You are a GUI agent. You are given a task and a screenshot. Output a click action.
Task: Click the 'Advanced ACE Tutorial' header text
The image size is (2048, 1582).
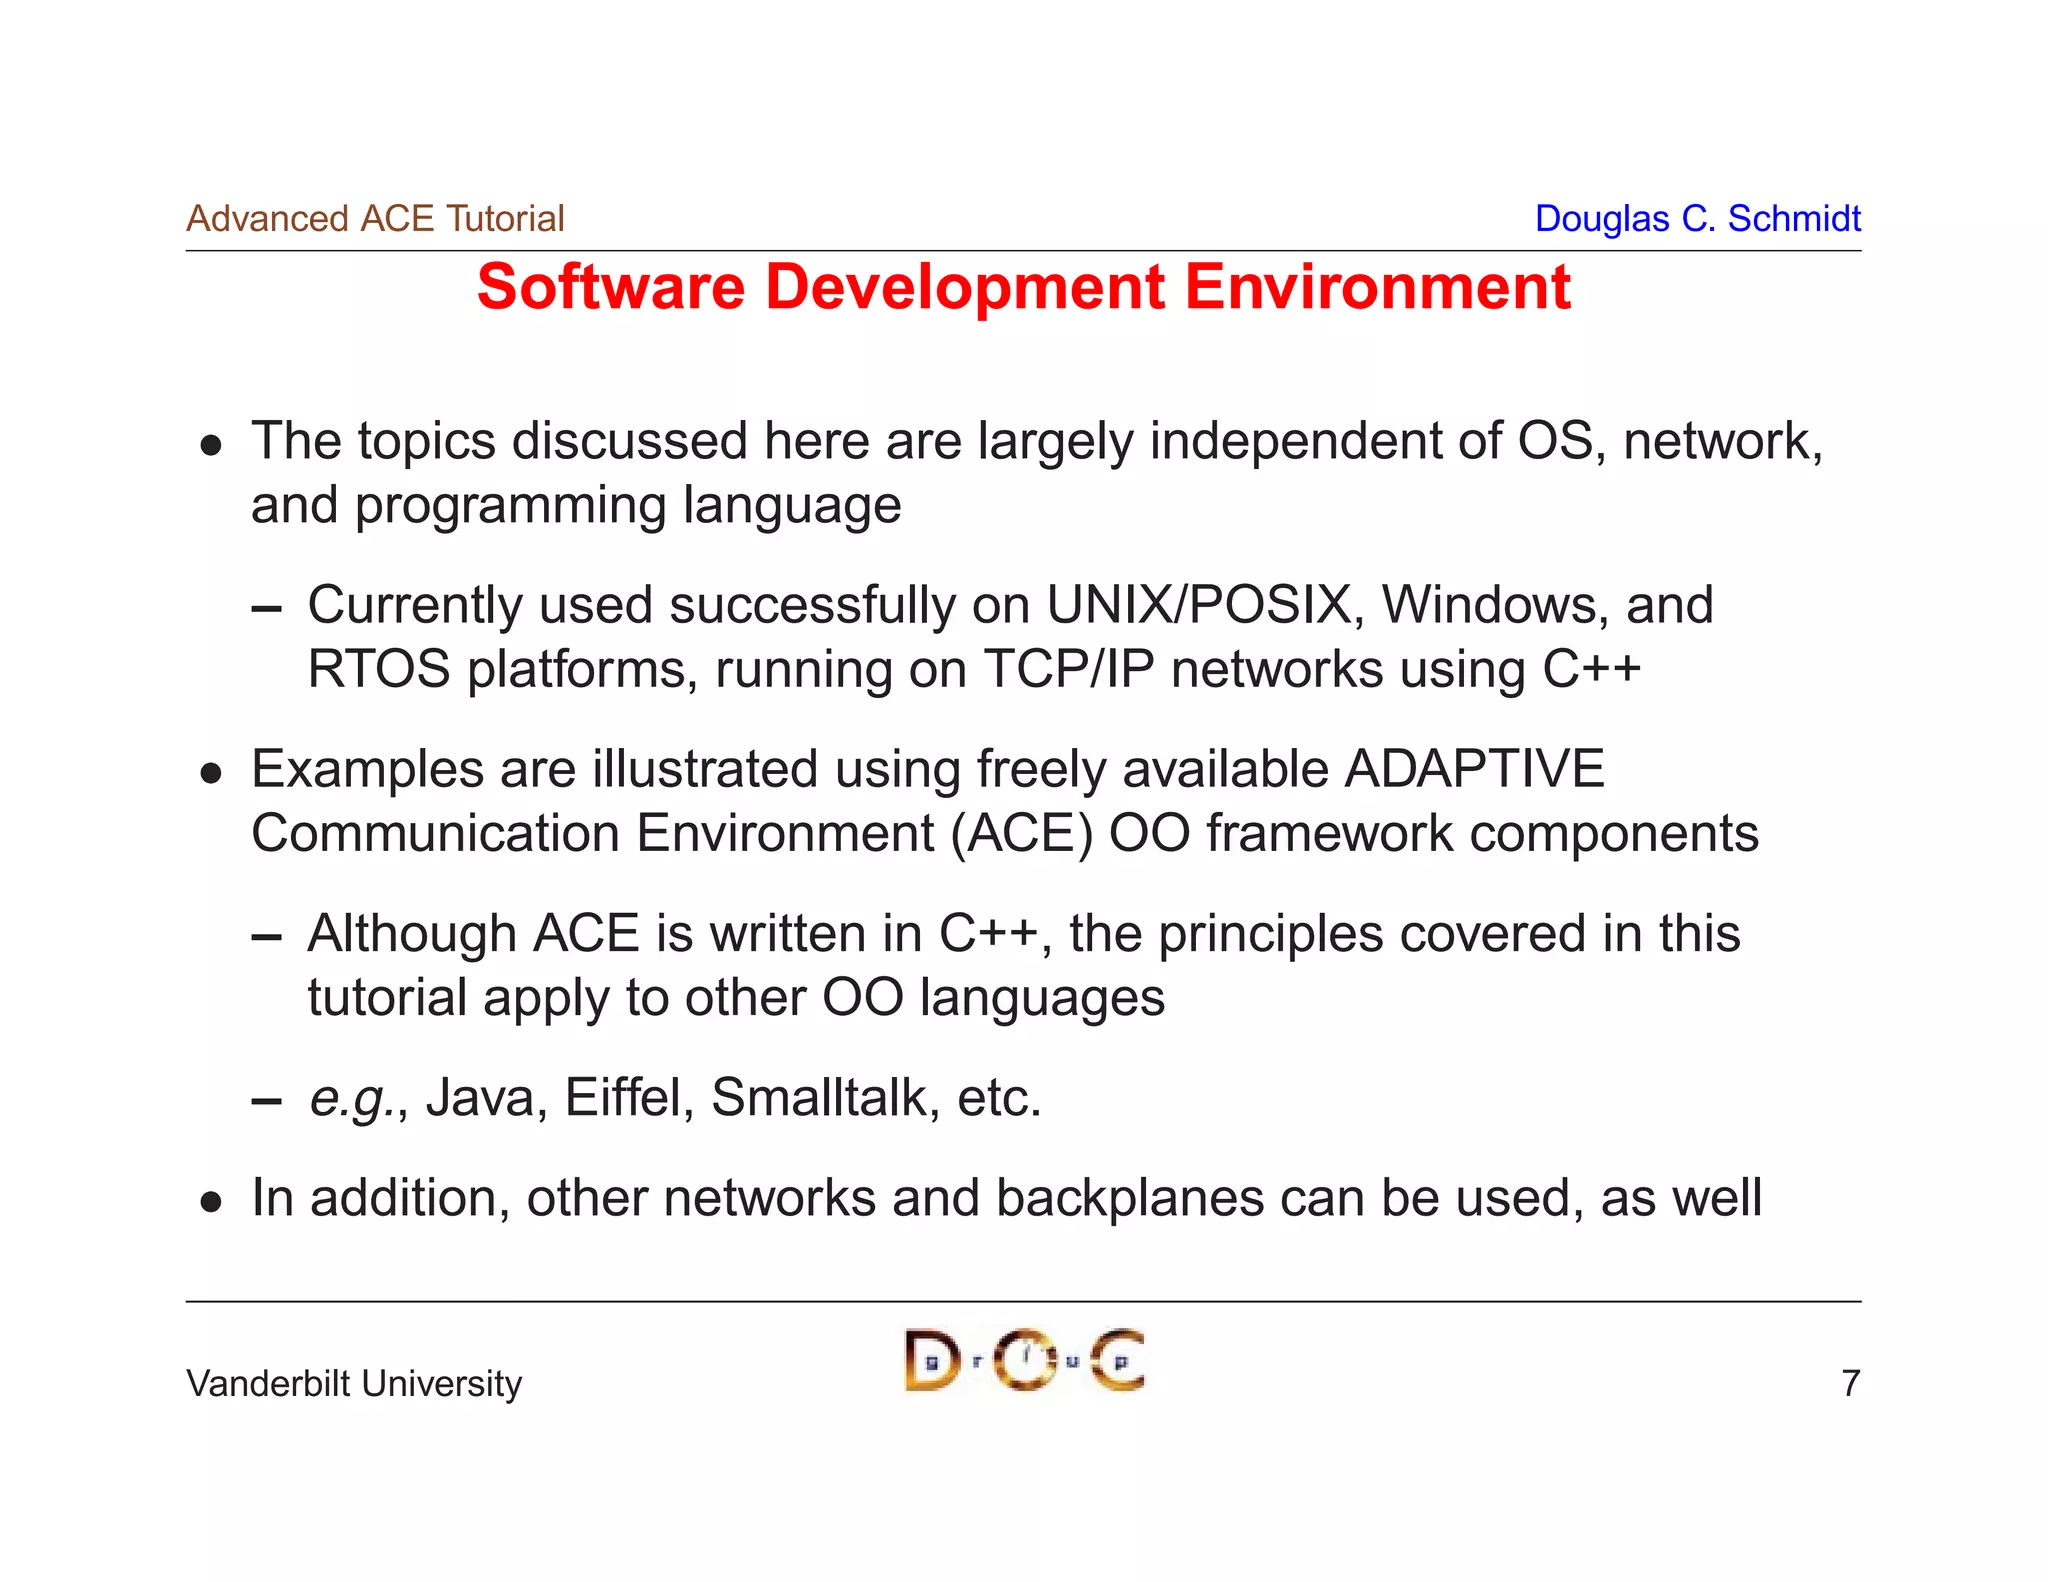pyautogui.click(x=375, y=219)
